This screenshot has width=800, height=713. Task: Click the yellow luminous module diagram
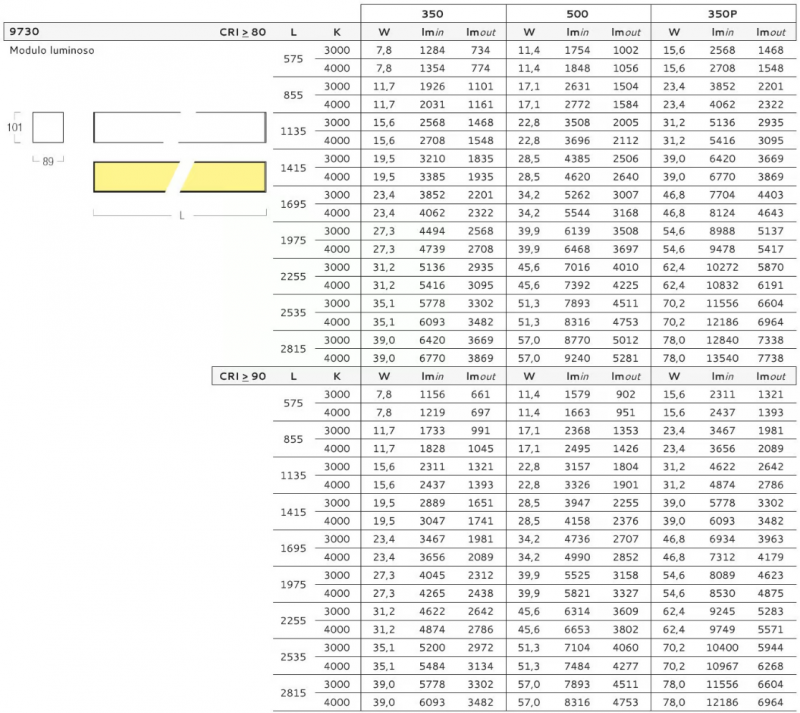click(x=180, y=177)
